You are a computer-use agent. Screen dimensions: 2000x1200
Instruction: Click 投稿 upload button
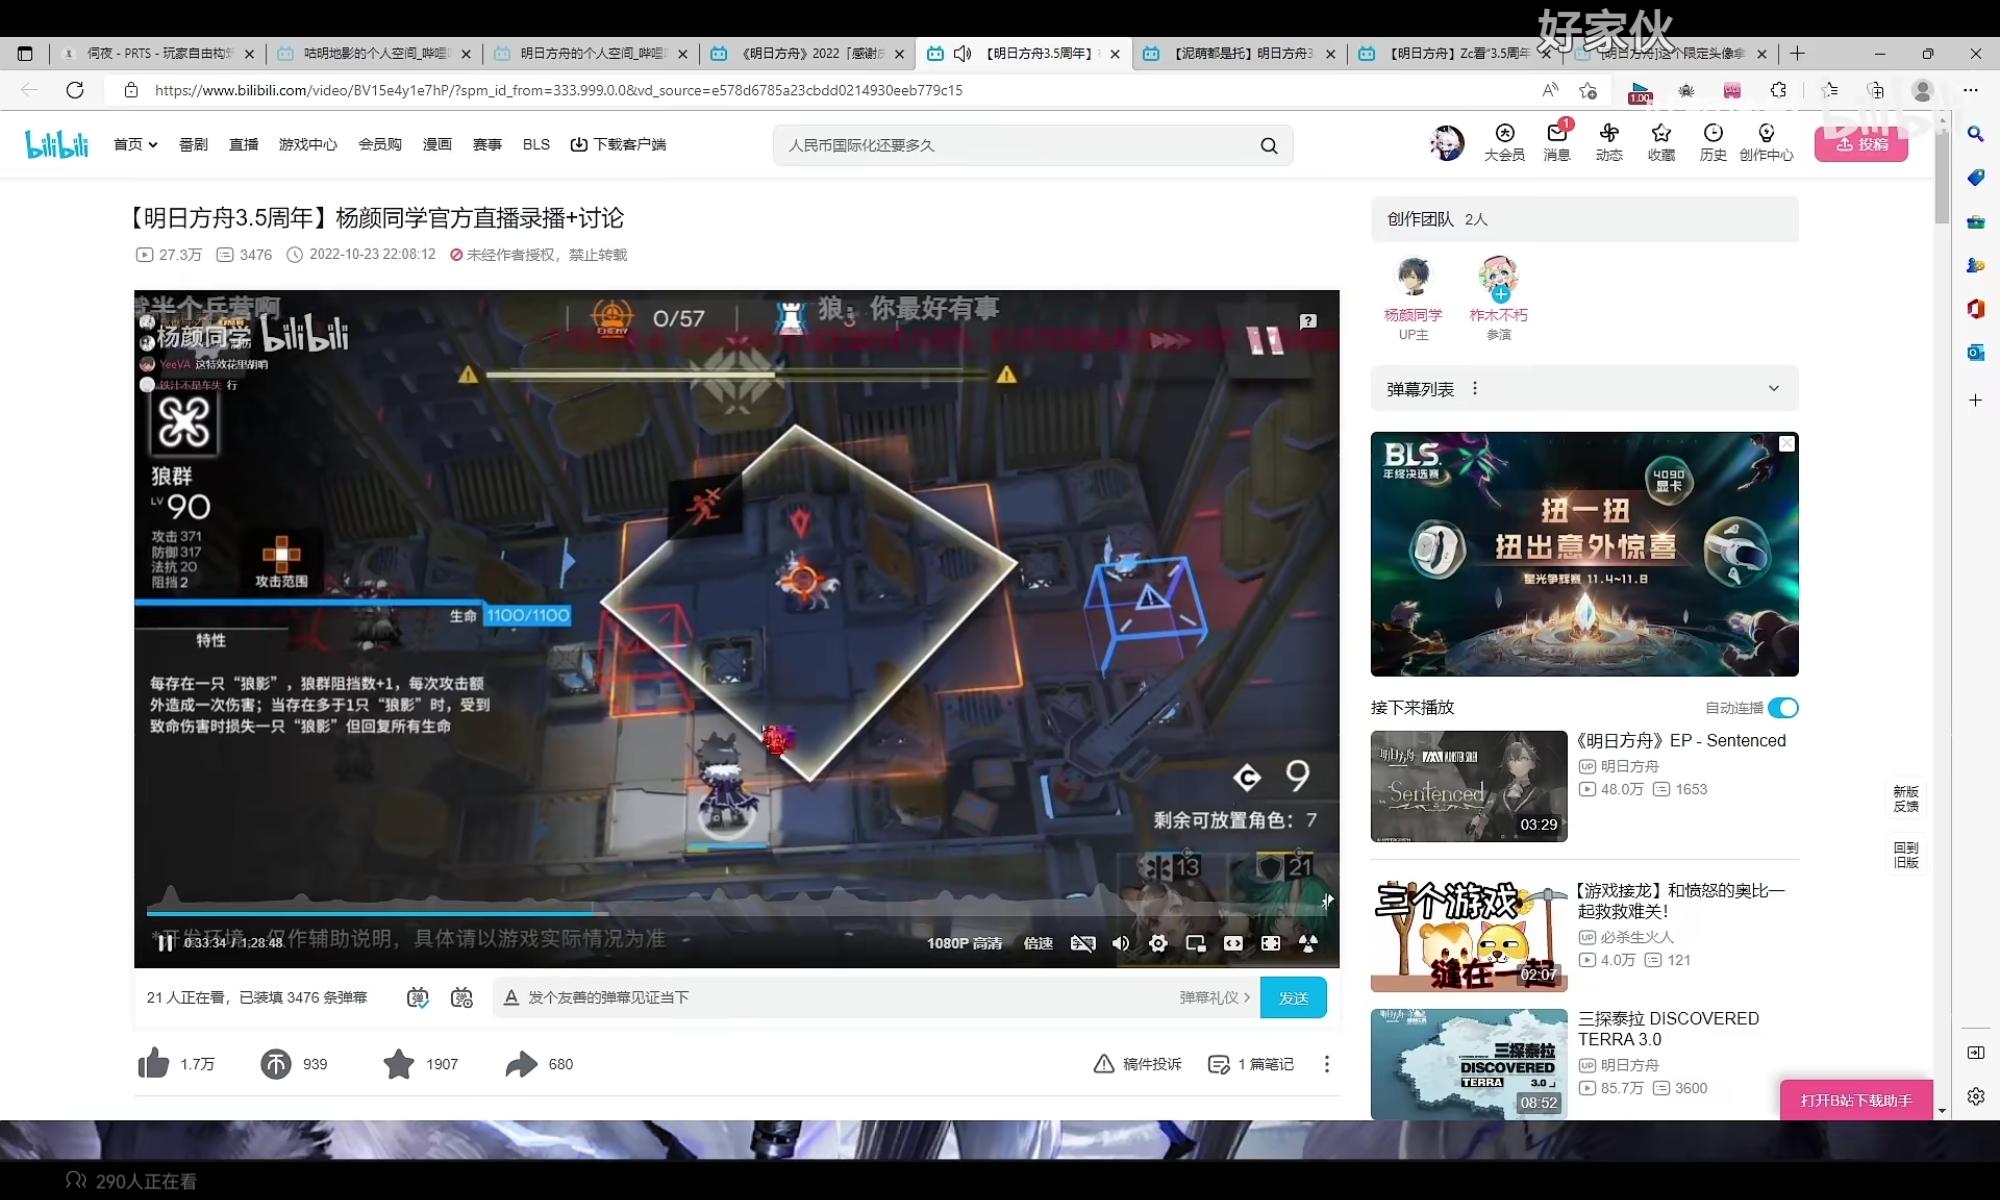coord(1861,144)
